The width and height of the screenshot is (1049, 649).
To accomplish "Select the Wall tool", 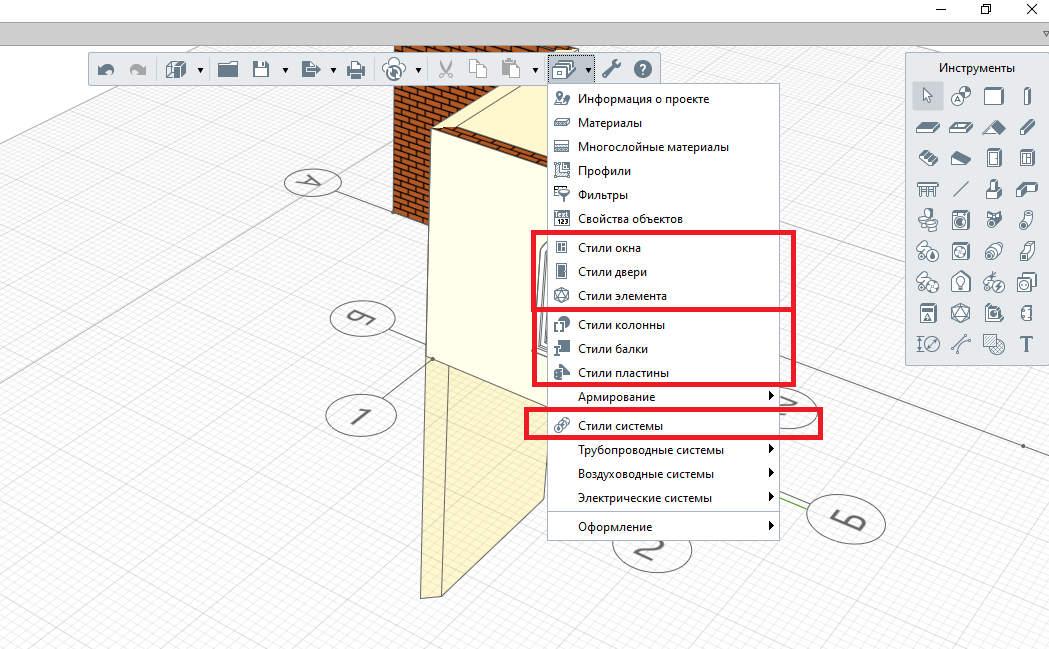I will tap(993, 96).
